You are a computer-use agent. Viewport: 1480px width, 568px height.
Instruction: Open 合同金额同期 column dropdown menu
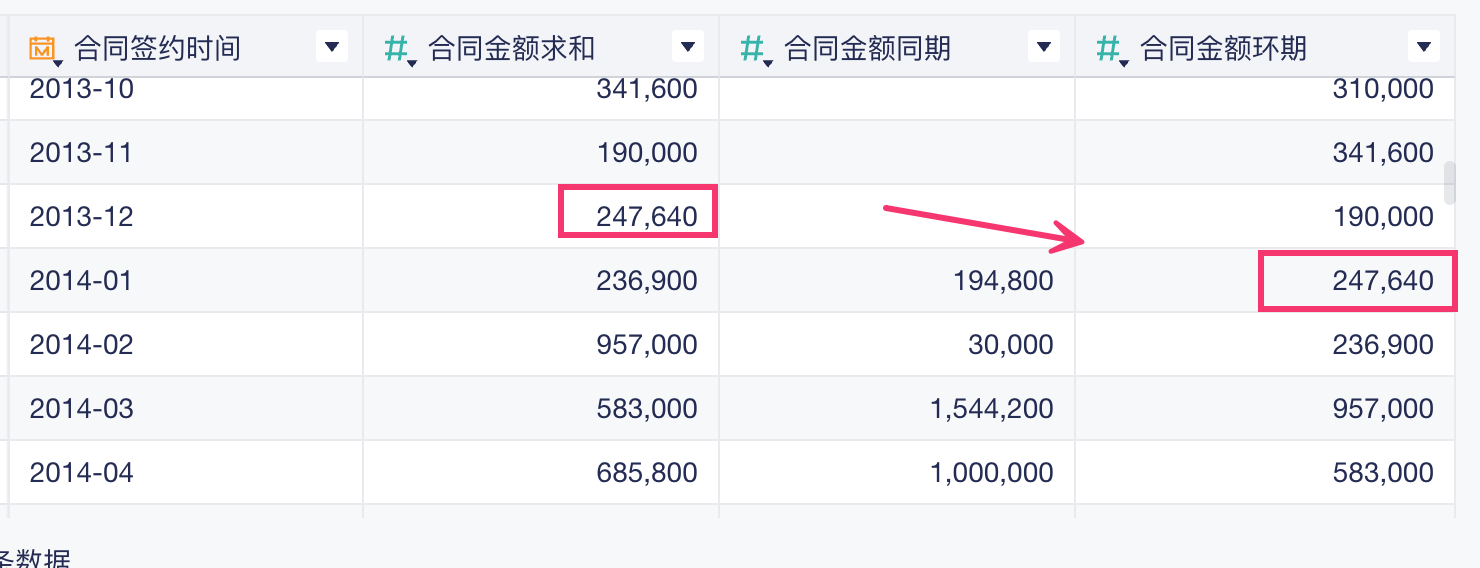coord(1043,46)
